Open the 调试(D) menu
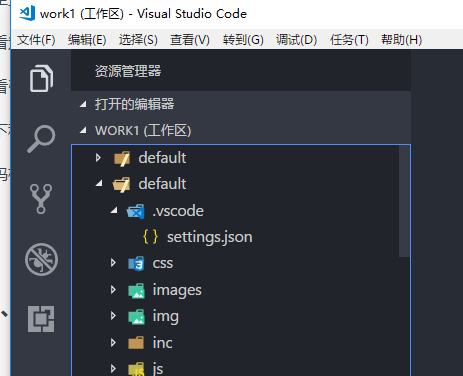 pos(297,40)
